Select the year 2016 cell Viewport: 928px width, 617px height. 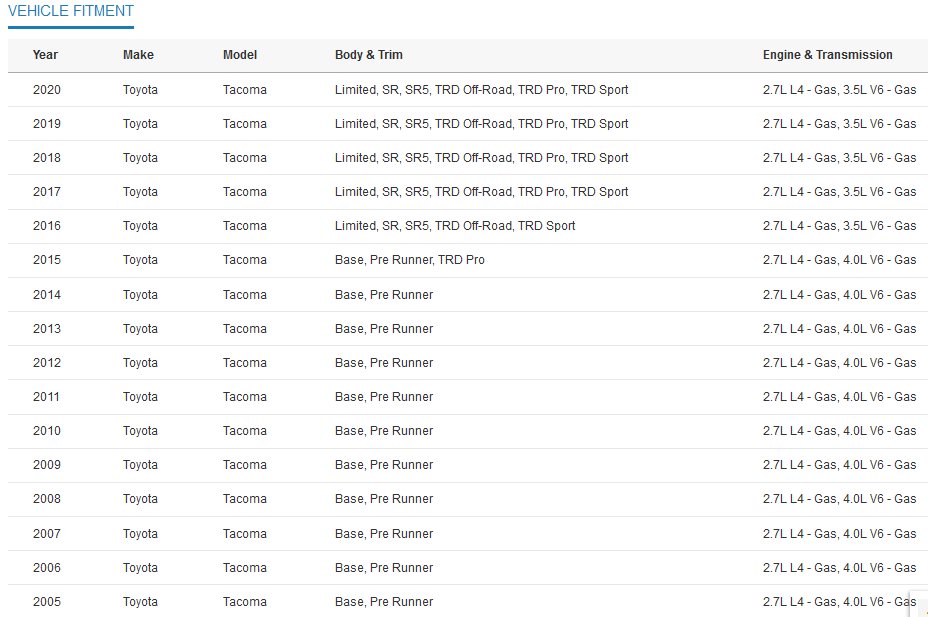point(47,226)
